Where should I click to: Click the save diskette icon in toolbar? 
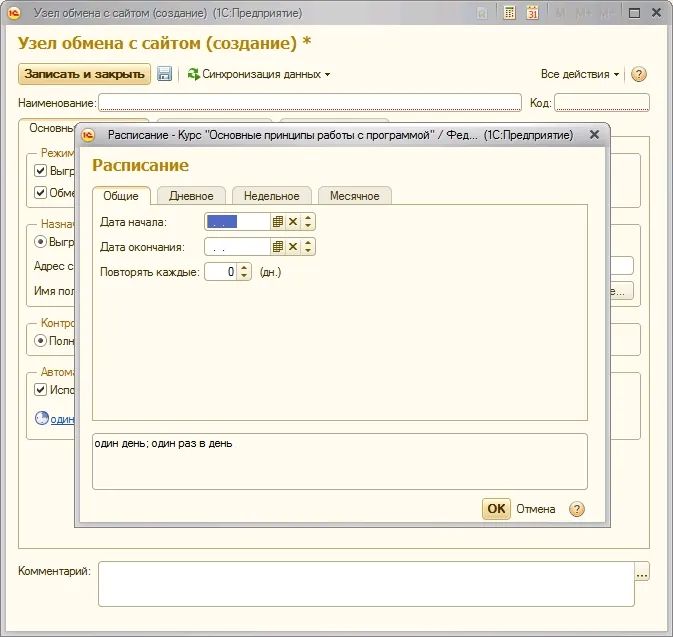pos(165,74)
